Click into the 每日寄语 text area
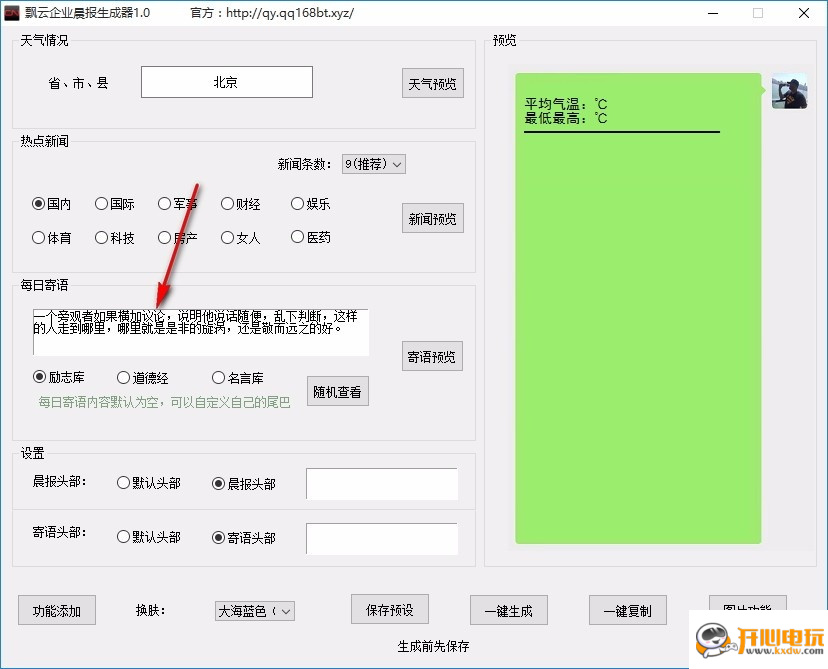 (x=201, y=332)
